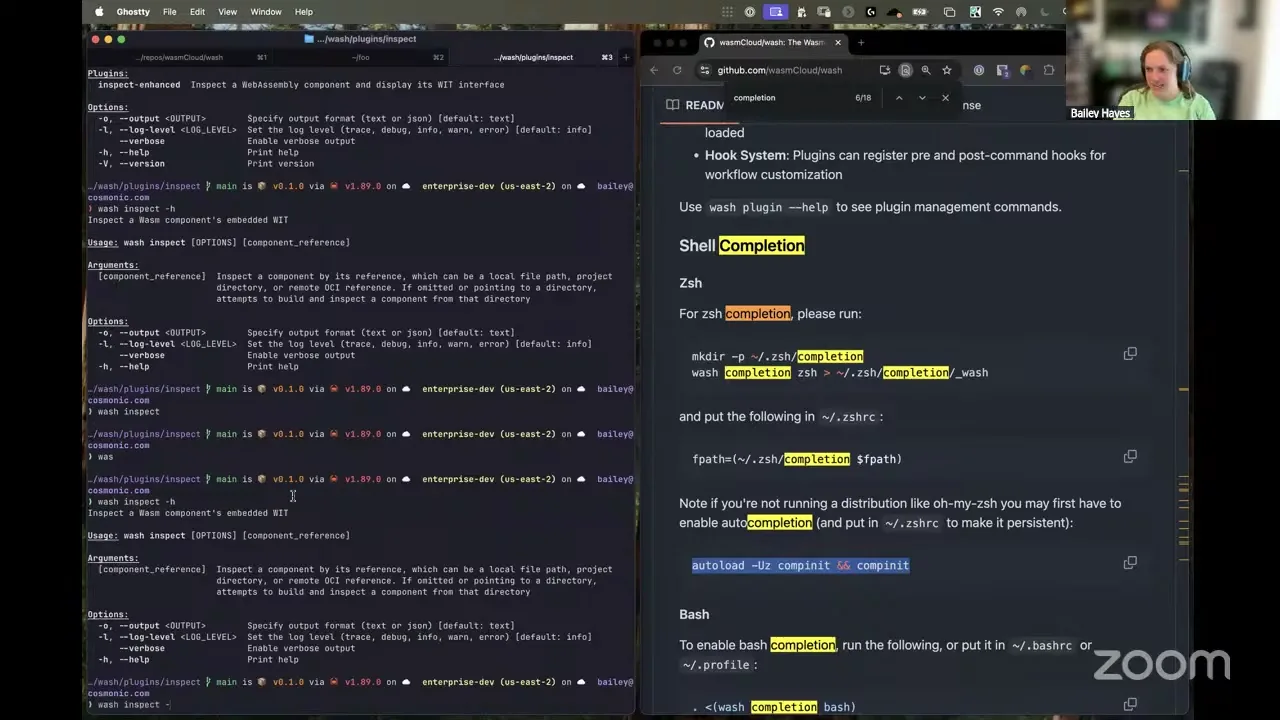Add a new Ghostty terminal tab

coord(626,57)
